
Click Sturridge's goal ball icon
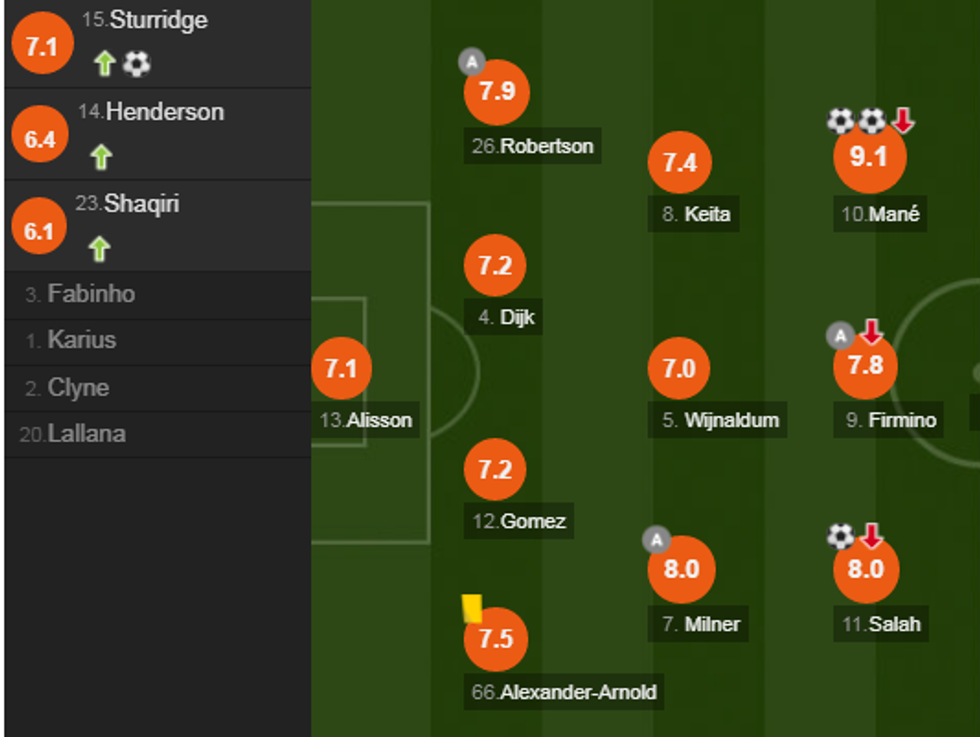pos(137,64)
